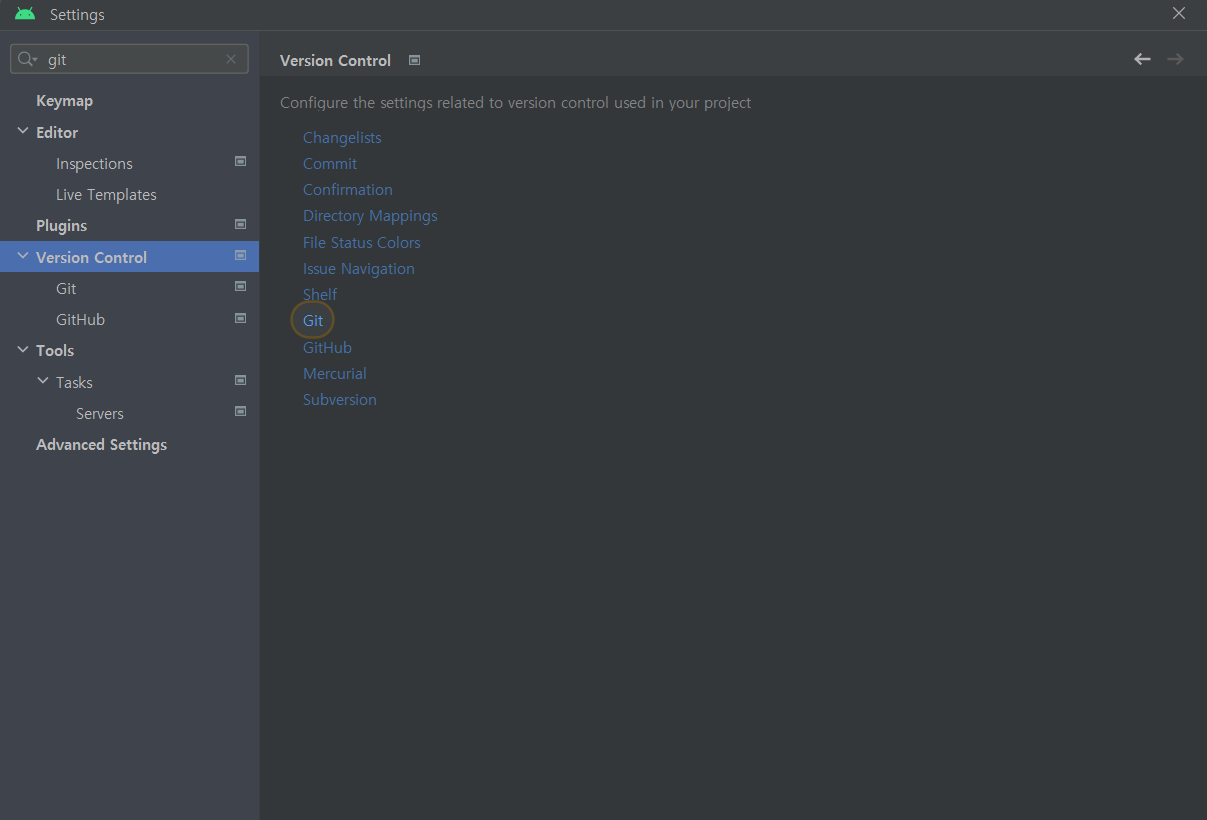Open Inspections settings page
Image resolution: width=1207 pixels, height=820 pixels.
coord(94,163)
